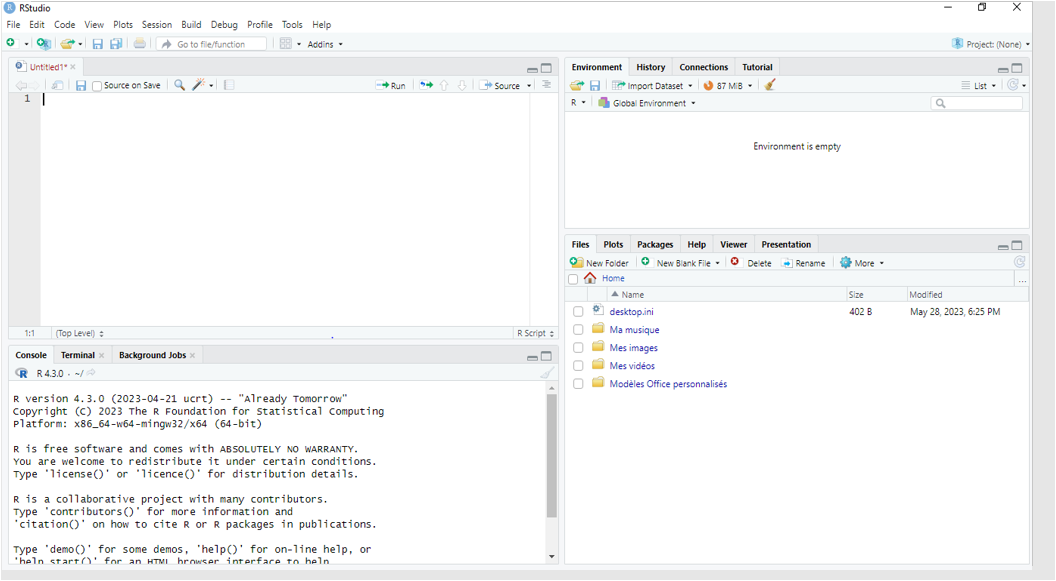
Task: Clear objects with the broom icon
Action: [769, 85]
